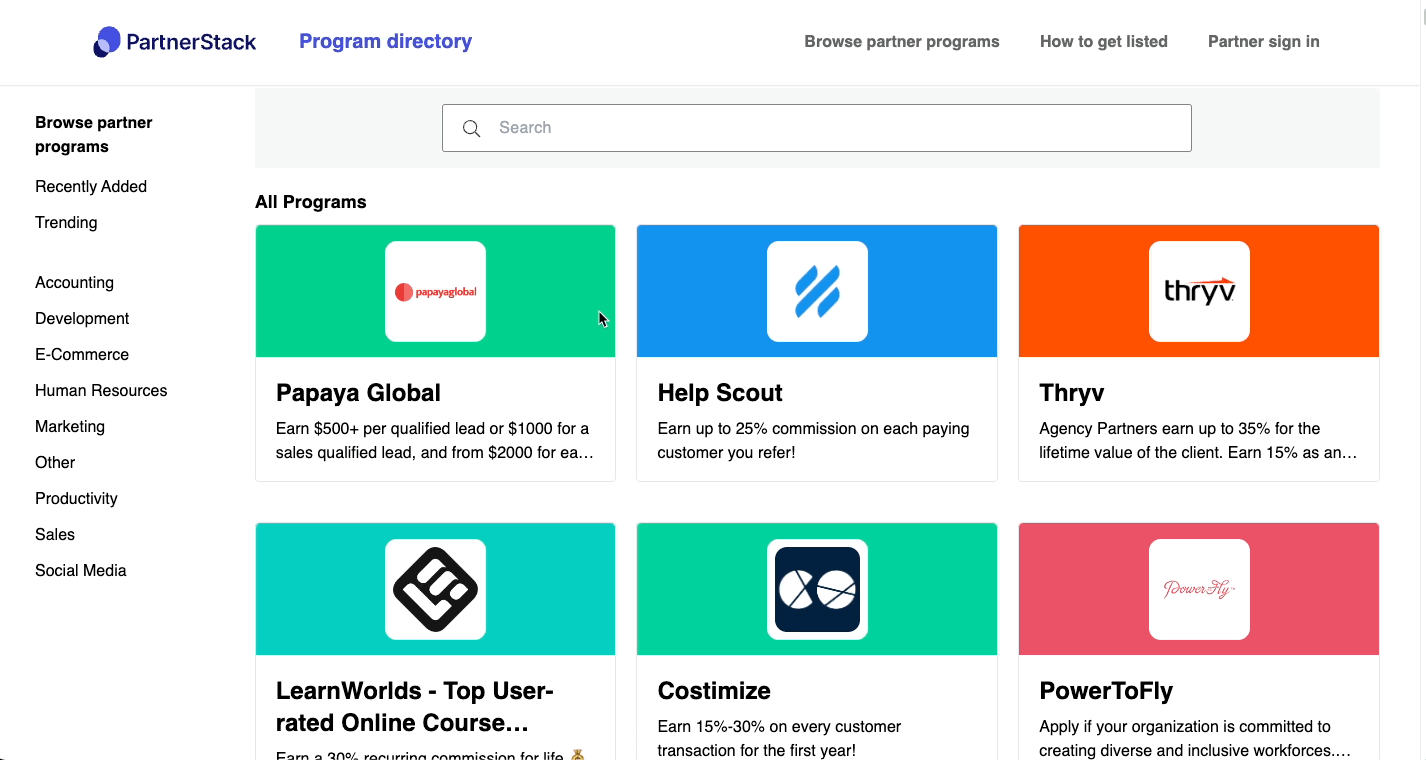The image size is (1426, 760).
Task: Filter by Social Media category
Action: (x=81, y=570)
